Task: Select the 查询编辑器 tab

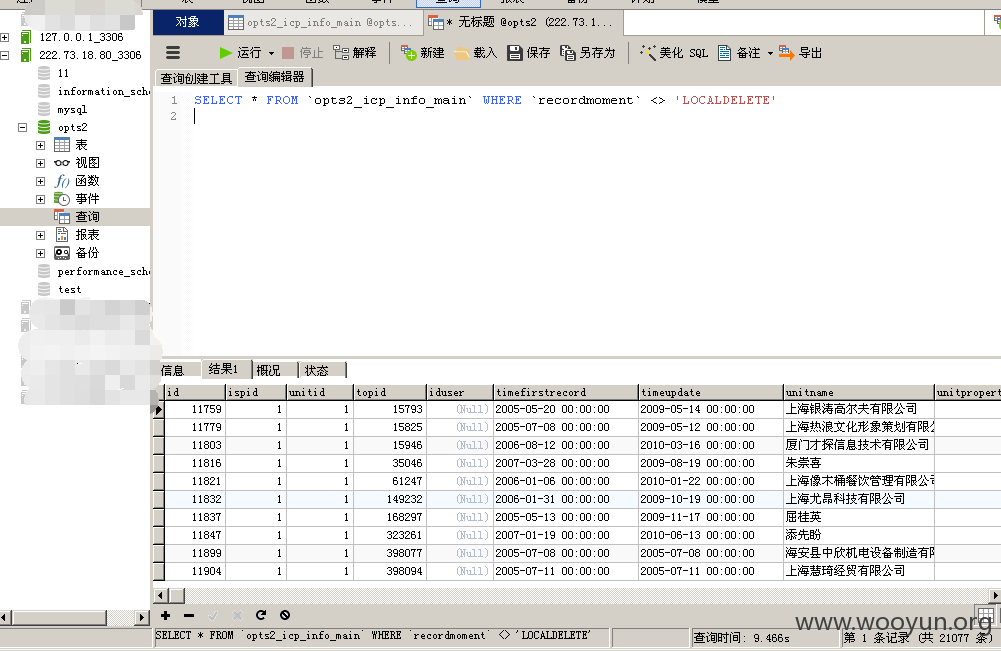Action: coord(275,77)
